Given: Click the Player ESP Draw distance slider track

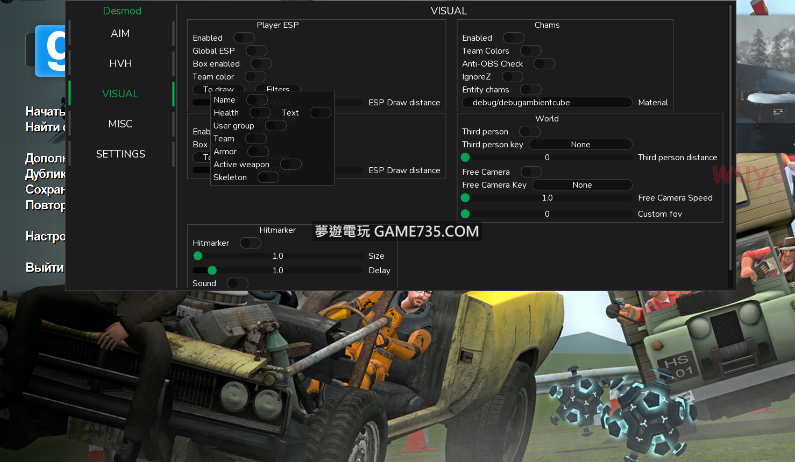Looking at the screenshot, I should point(278,102).
